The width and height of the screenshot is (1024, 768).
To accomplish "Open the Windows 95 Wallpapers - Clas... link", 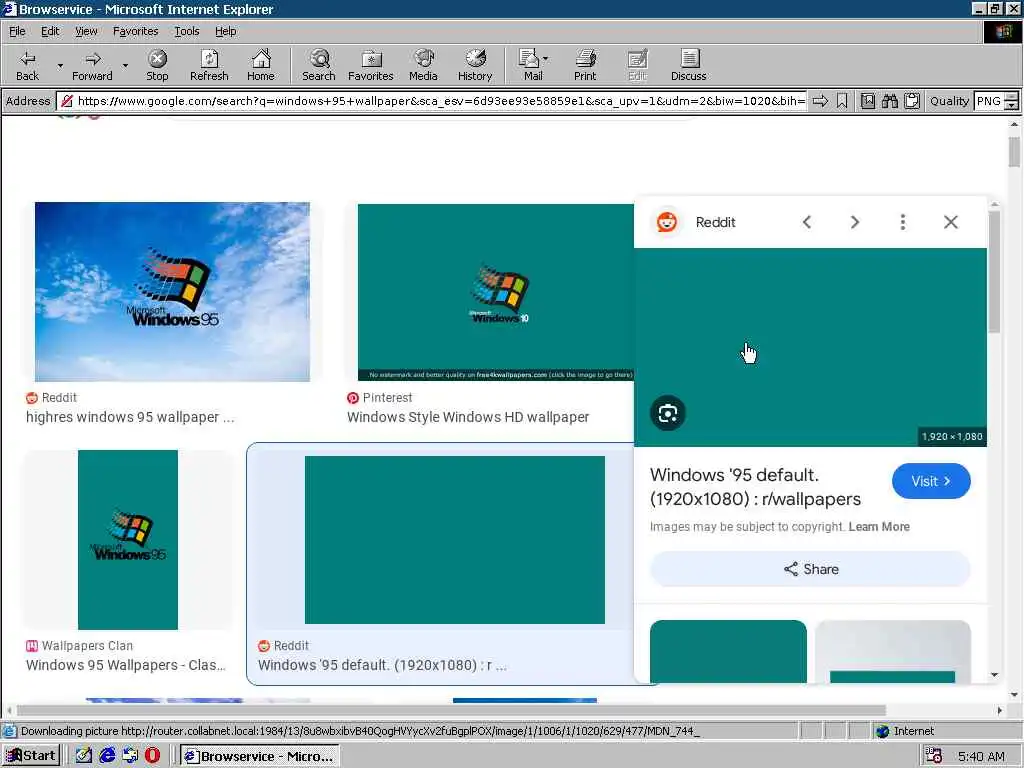I will [x=126, y=665].
